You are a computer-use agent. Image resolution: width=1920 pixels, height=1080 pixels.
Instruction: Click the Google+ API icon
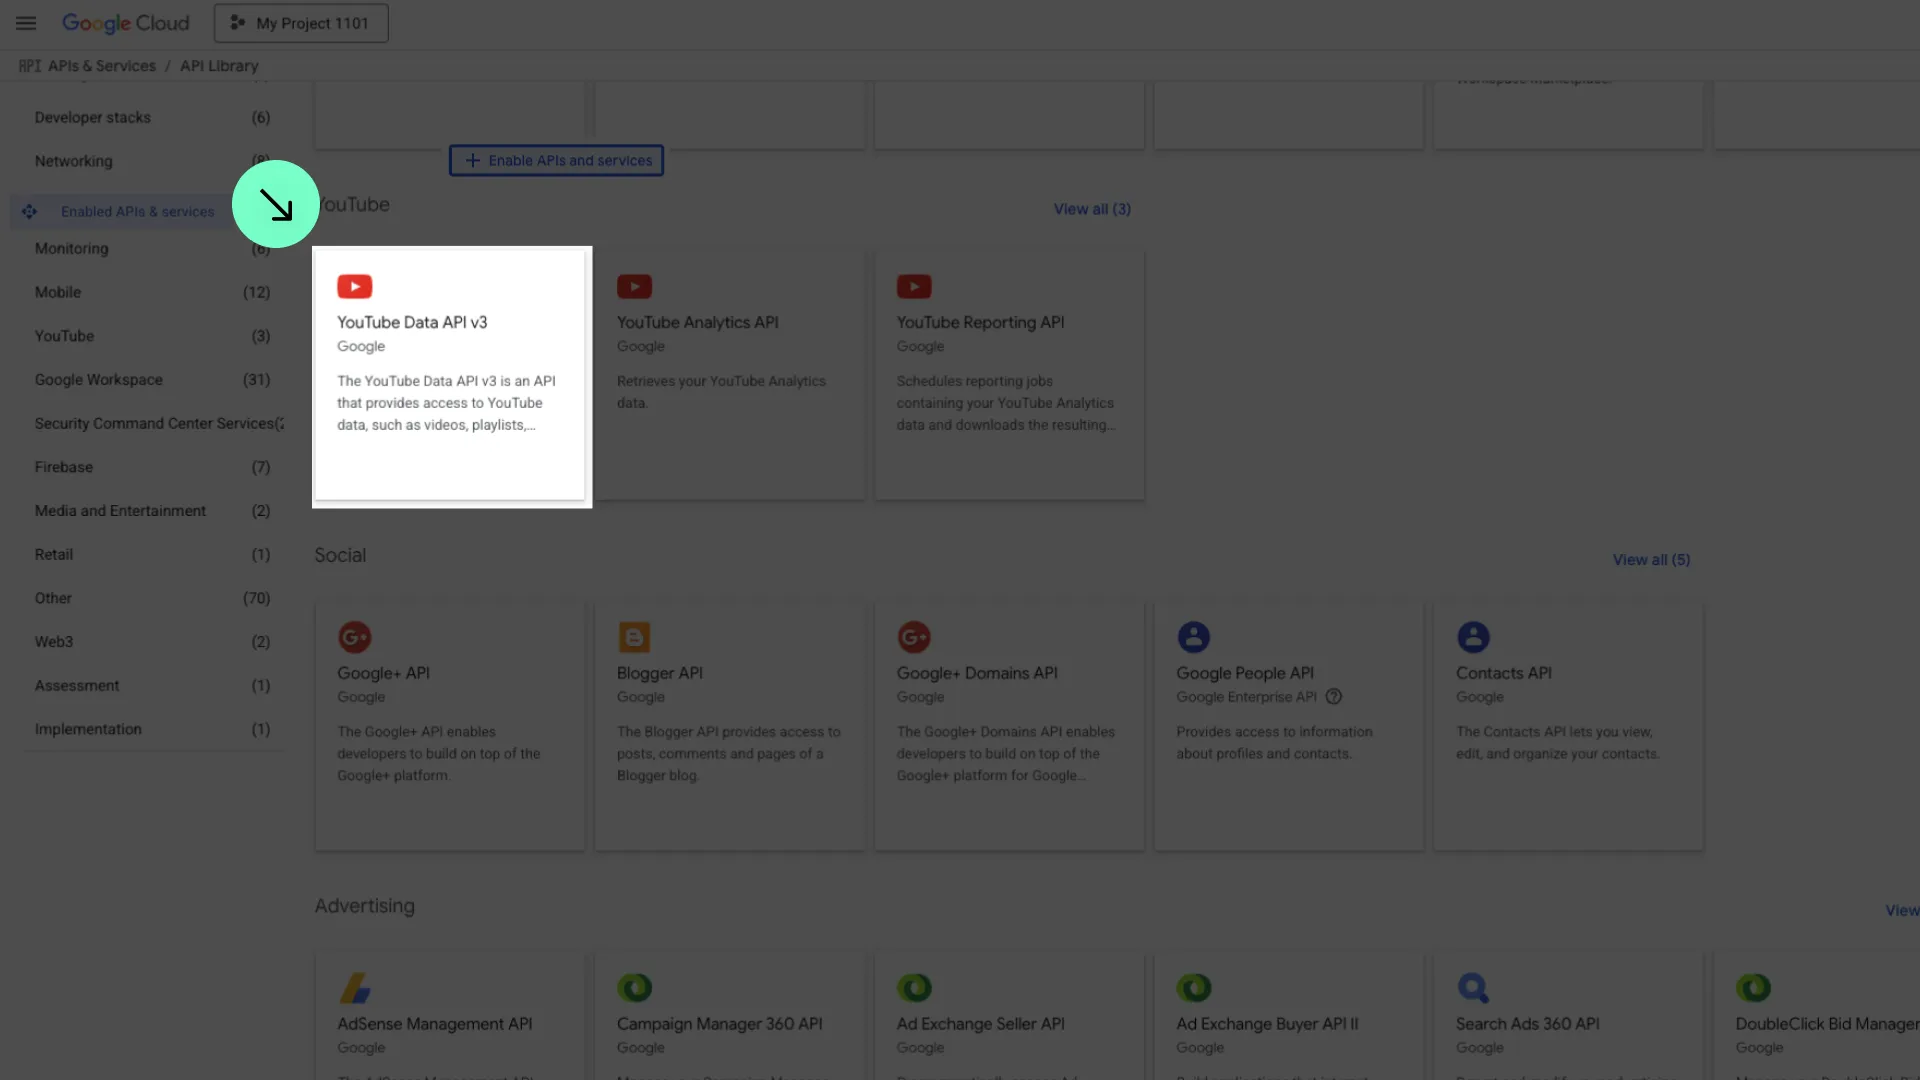coord(355,637)
